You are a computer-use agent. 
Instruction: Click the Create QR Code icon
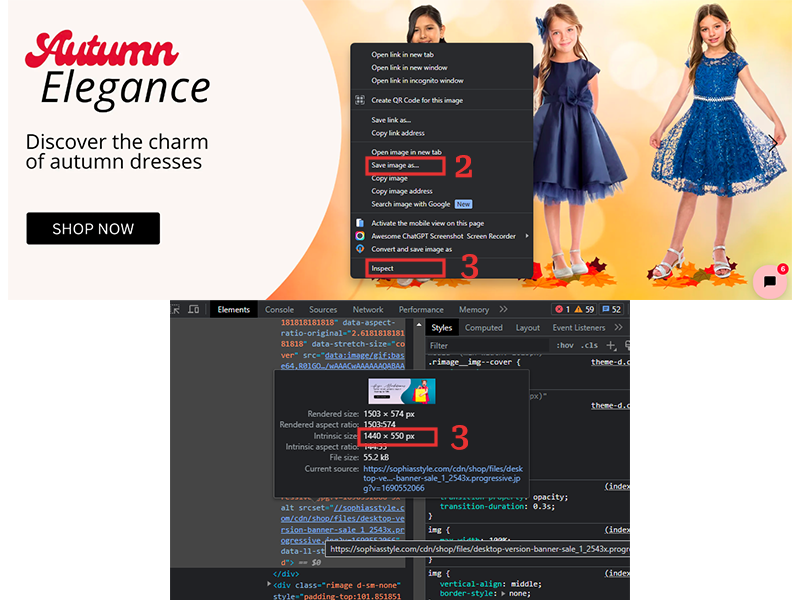[360, 100]
